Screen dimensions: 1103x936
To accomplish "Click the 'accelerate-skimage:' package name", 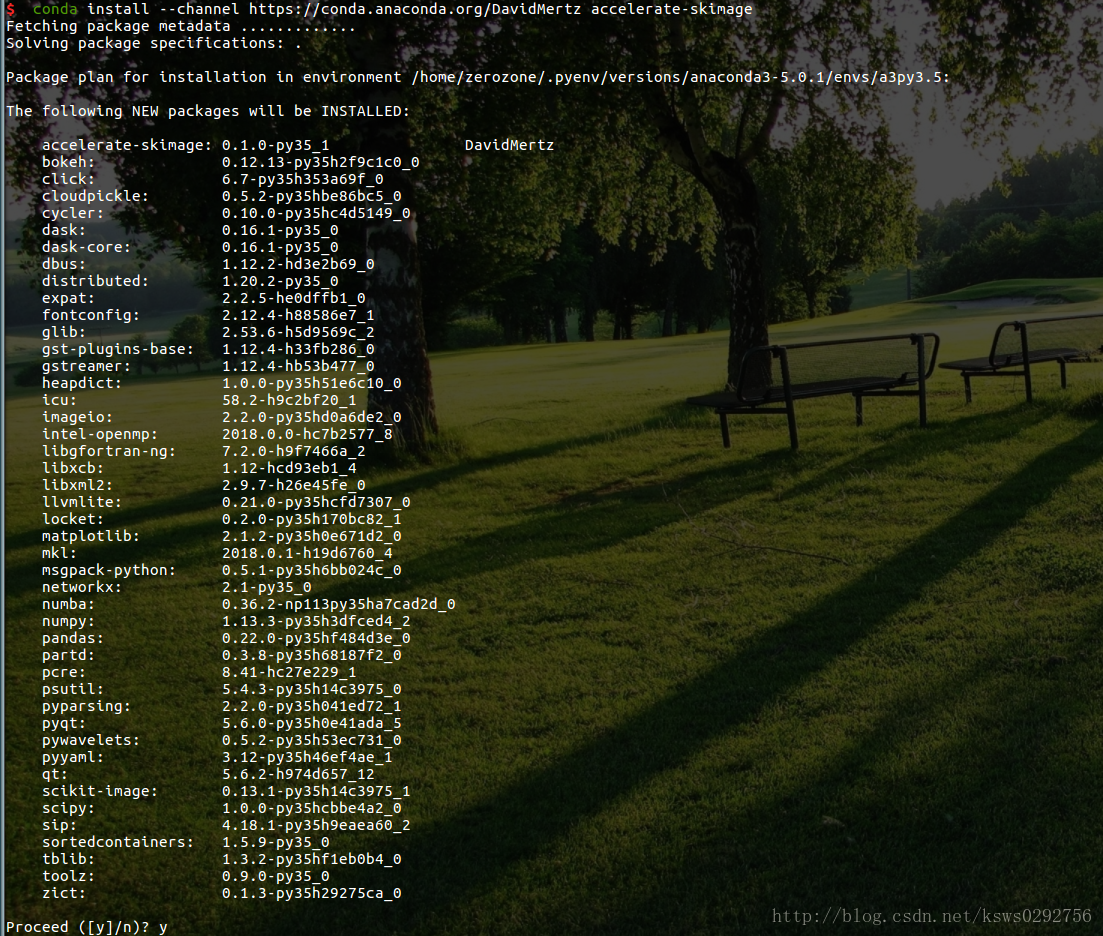I will pyautogui.click(x=127, y=146).
